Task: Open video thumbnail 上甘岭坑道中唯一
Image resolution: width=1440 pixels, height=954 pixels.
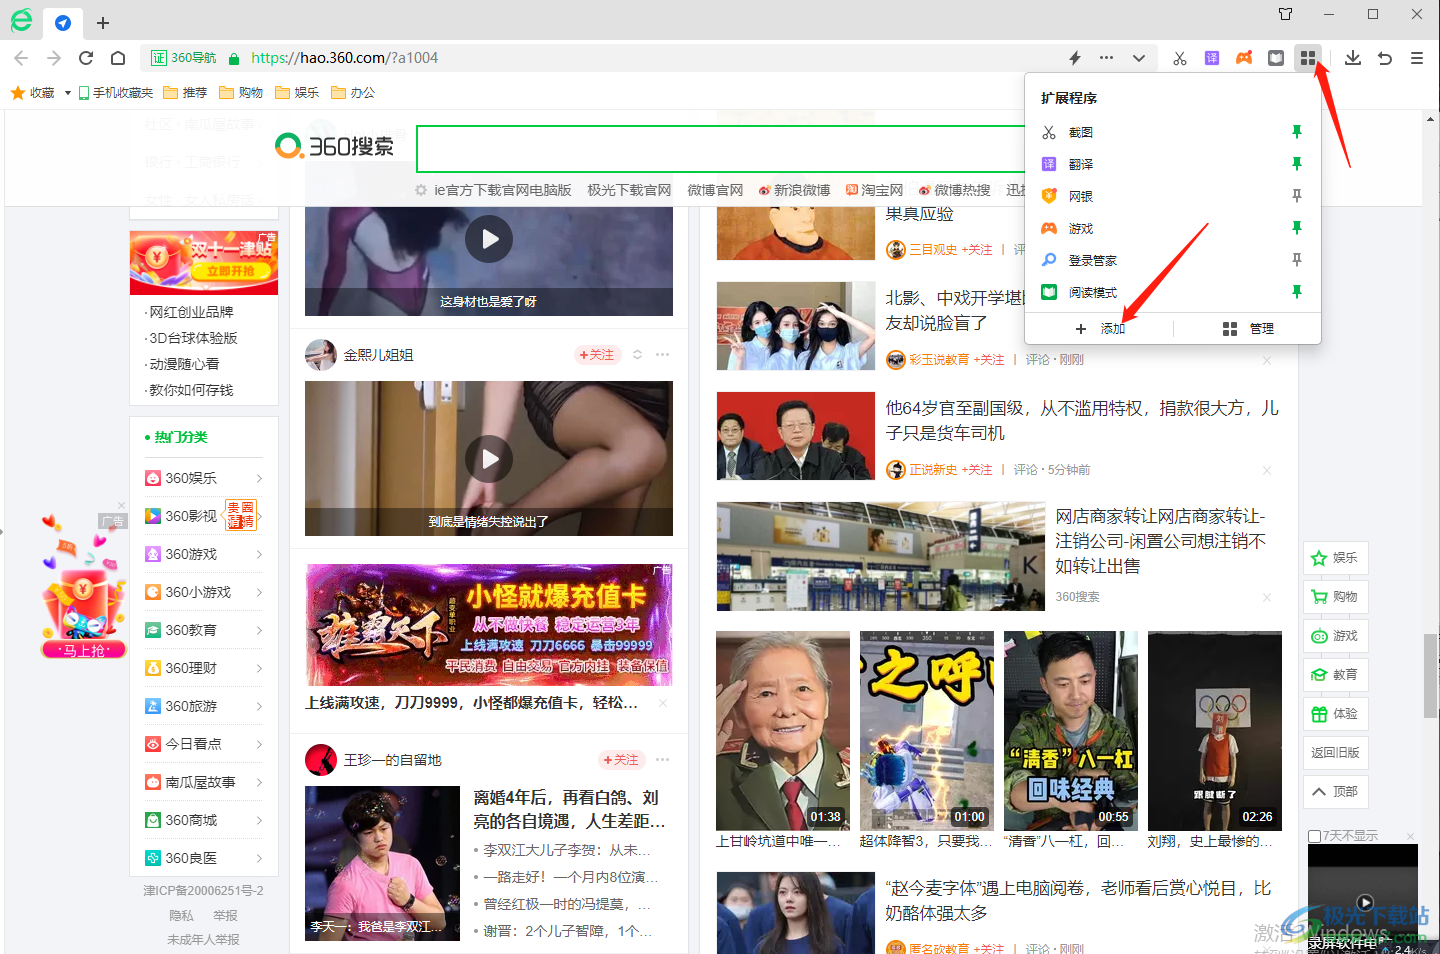Action: coord(783,731)
